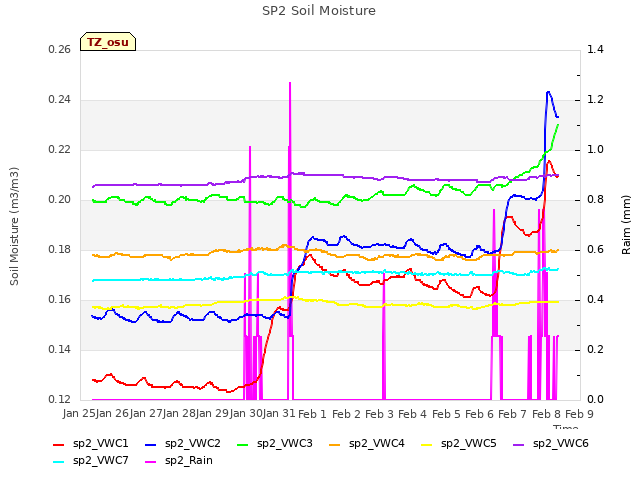Click the red sp2_VWC1 legend swatch

tap(59, 444)
